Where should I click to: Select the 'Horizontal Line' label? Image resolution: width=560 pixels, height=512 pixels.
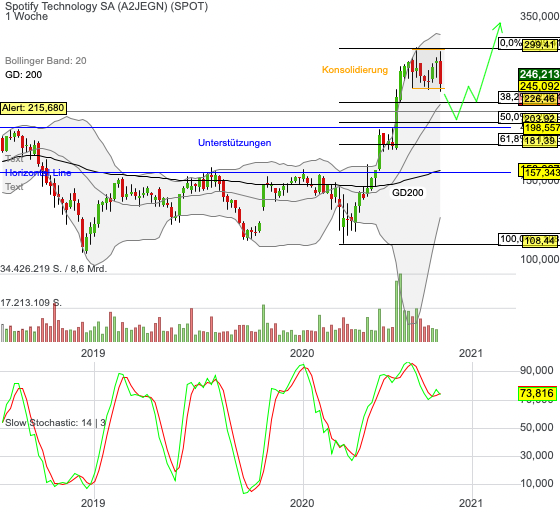pyautogui.click(x=38, y=173)
